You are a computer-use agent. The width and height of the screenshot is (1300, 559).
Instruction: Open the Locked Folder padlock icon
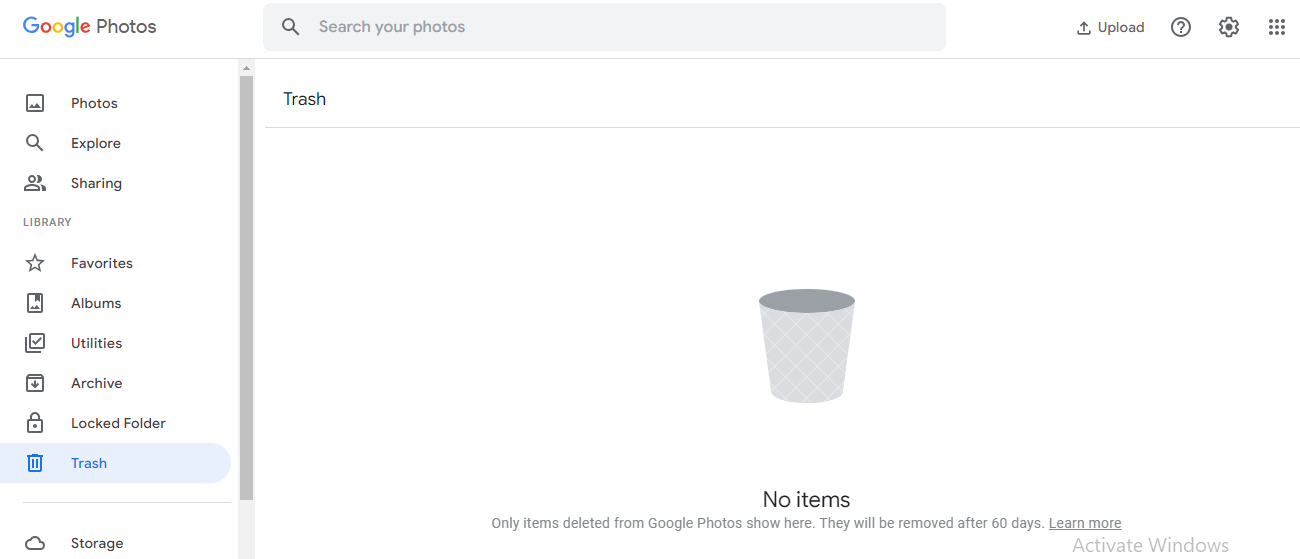click(x=35, y=423)
